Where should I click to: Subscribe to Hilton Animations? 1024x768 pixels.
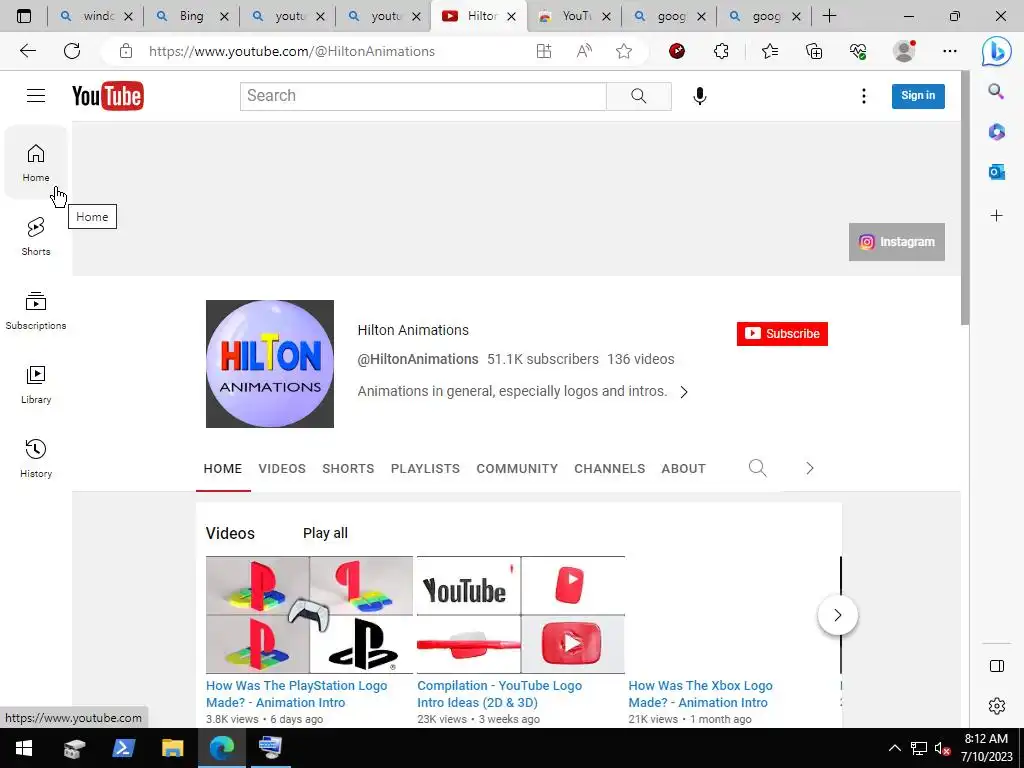(x=782, y=334)
